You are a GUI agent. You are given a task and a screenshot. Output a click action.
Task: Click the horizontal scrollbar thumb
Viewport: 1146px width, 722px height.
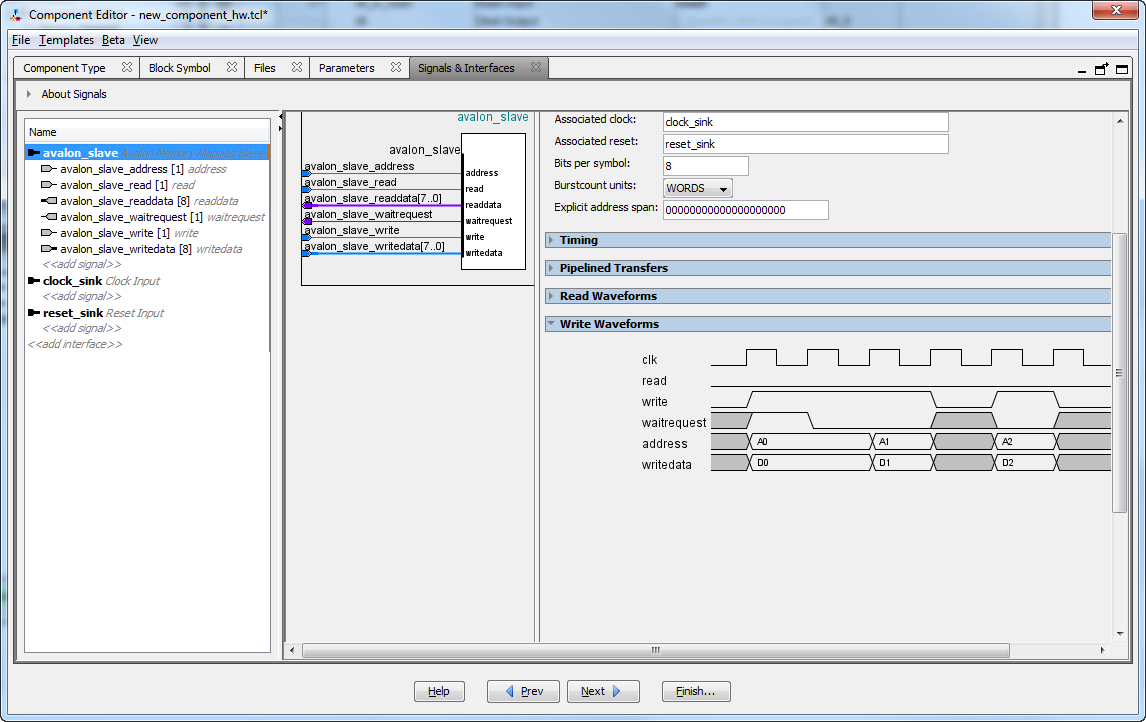pyautogui.click(x=655, y=650)
